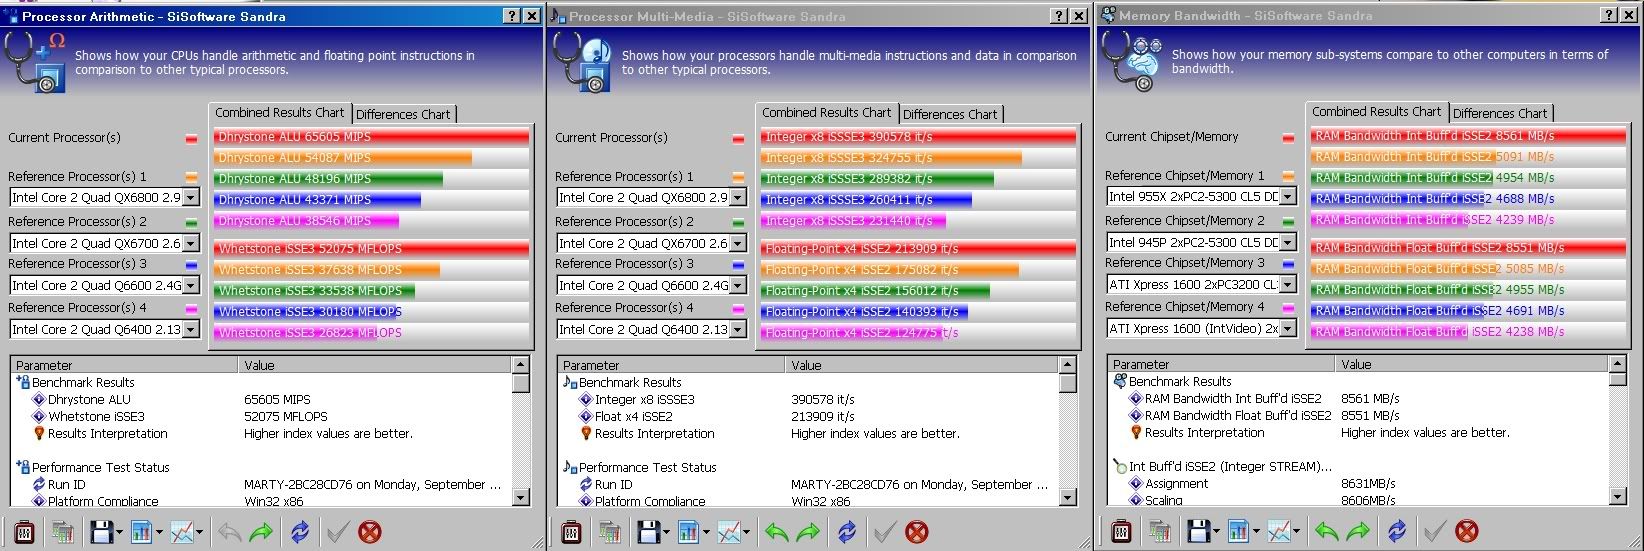Select Run ID row in Processor Arithmetic list
The image size is (1644, 551).
click(x=262, y=485)
